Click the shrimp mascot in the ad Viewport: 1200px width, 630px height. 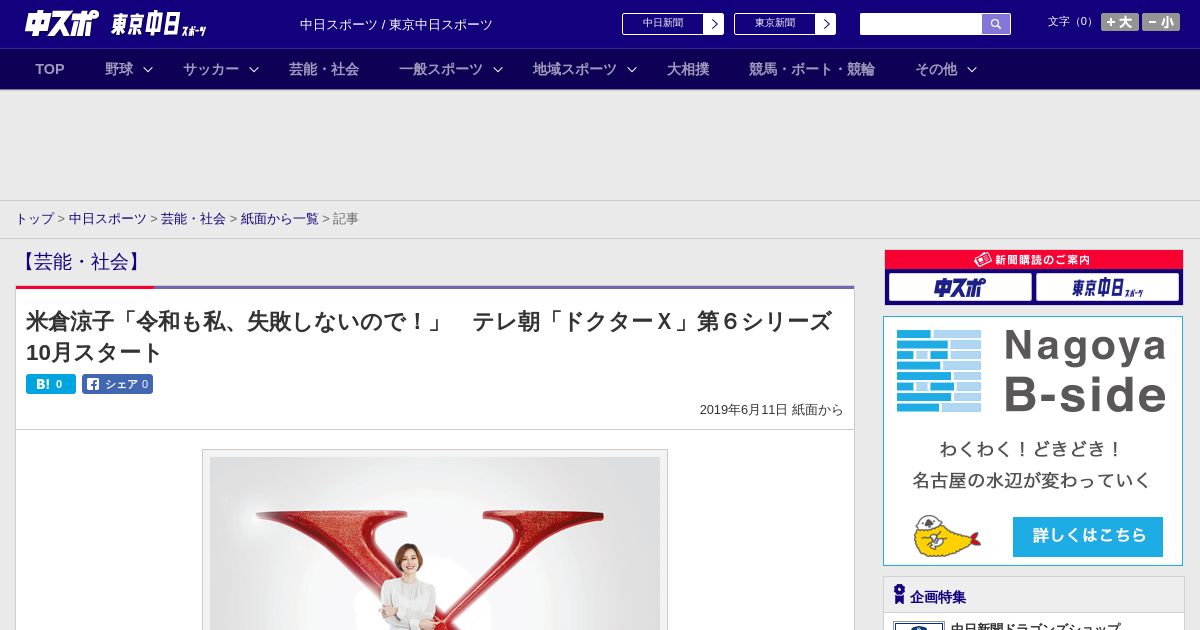946,536
